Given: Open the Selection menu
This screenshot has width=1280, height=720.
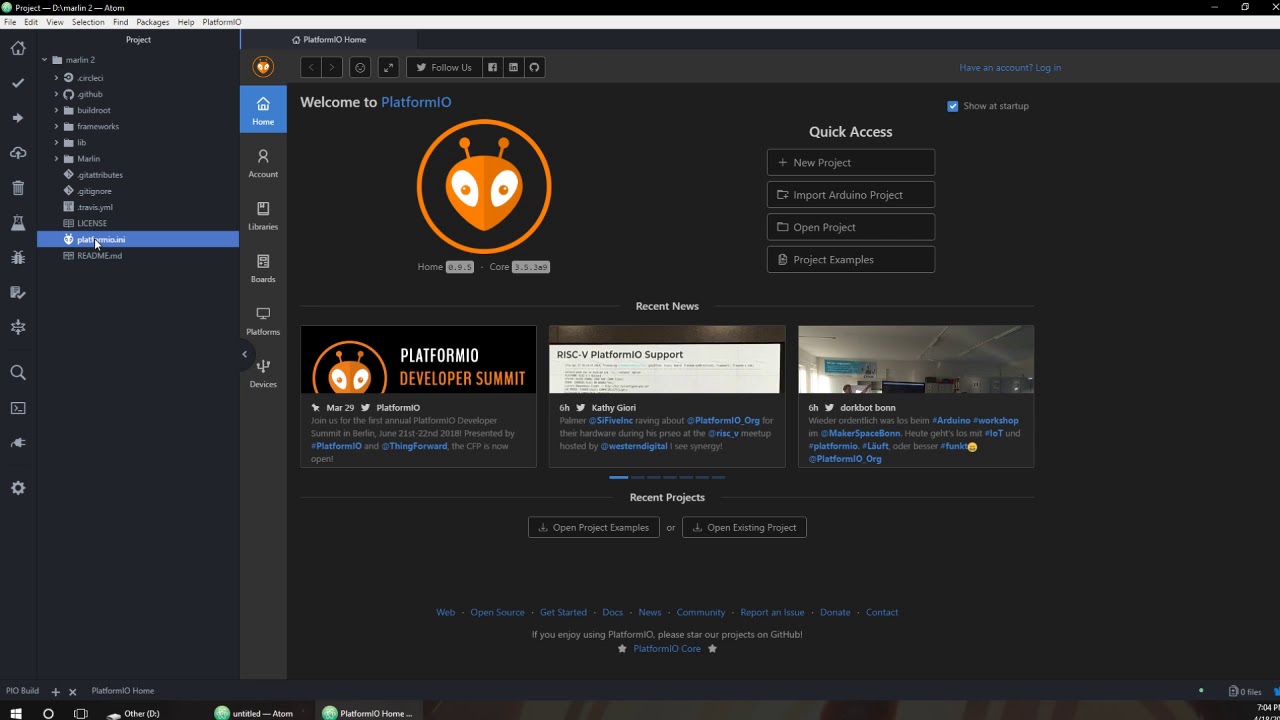Looking at the screenshot, I should (88, 22).
